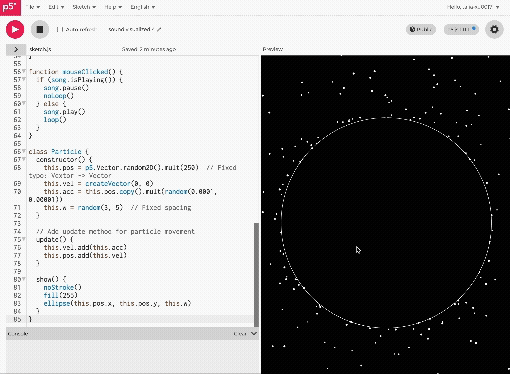Click the 'this.vel.add(this.acc)' line
510x374 pixels.
85,248
